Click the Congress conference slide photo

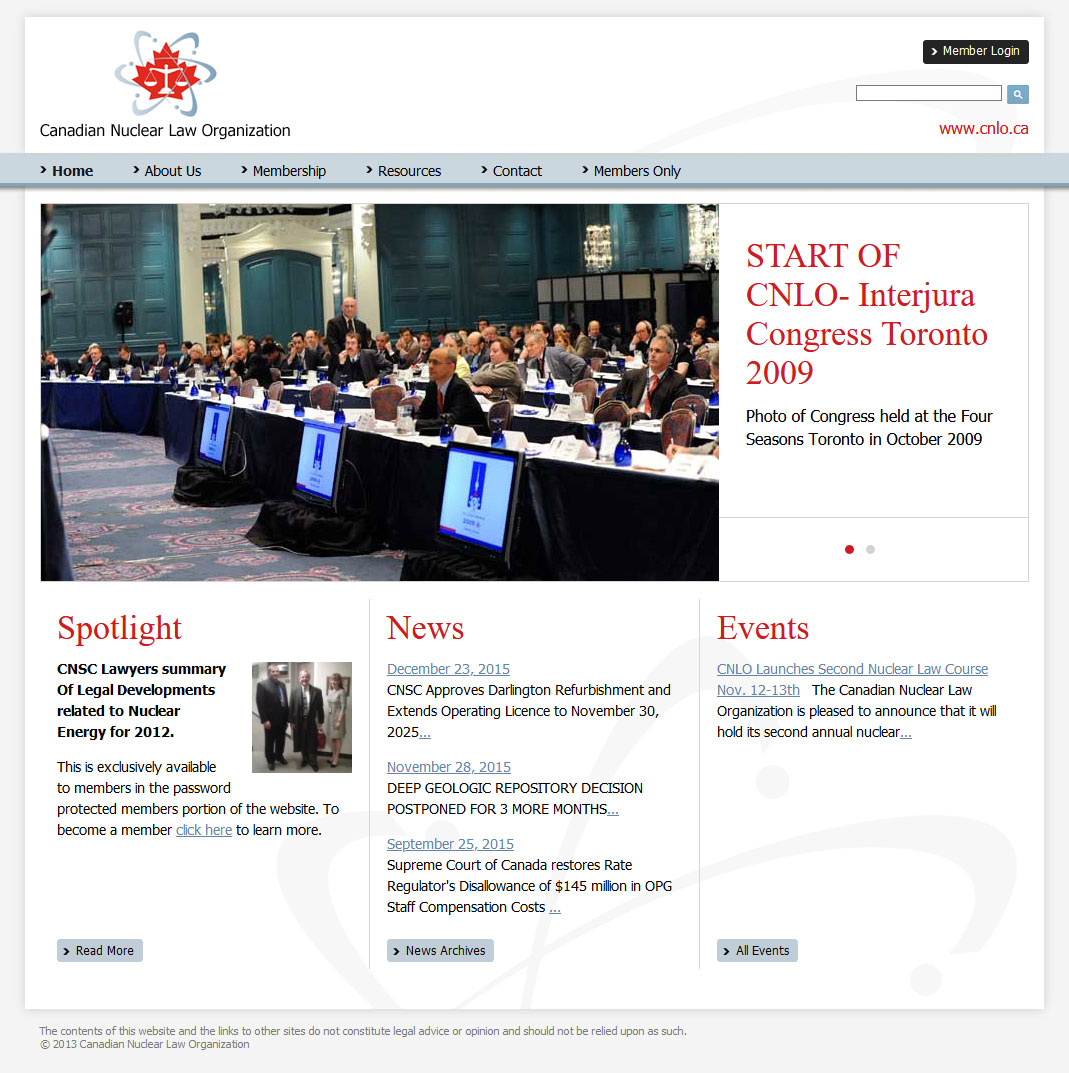pos(380,392)
